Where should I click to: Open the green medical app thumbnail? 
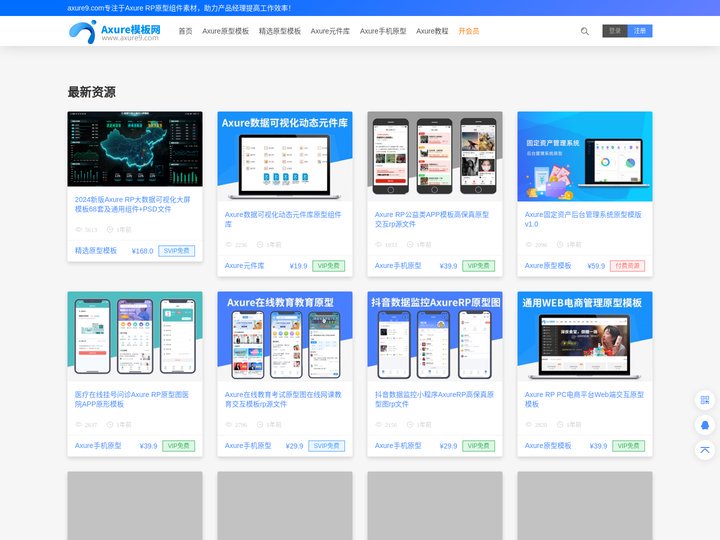[x=135, y=336]
